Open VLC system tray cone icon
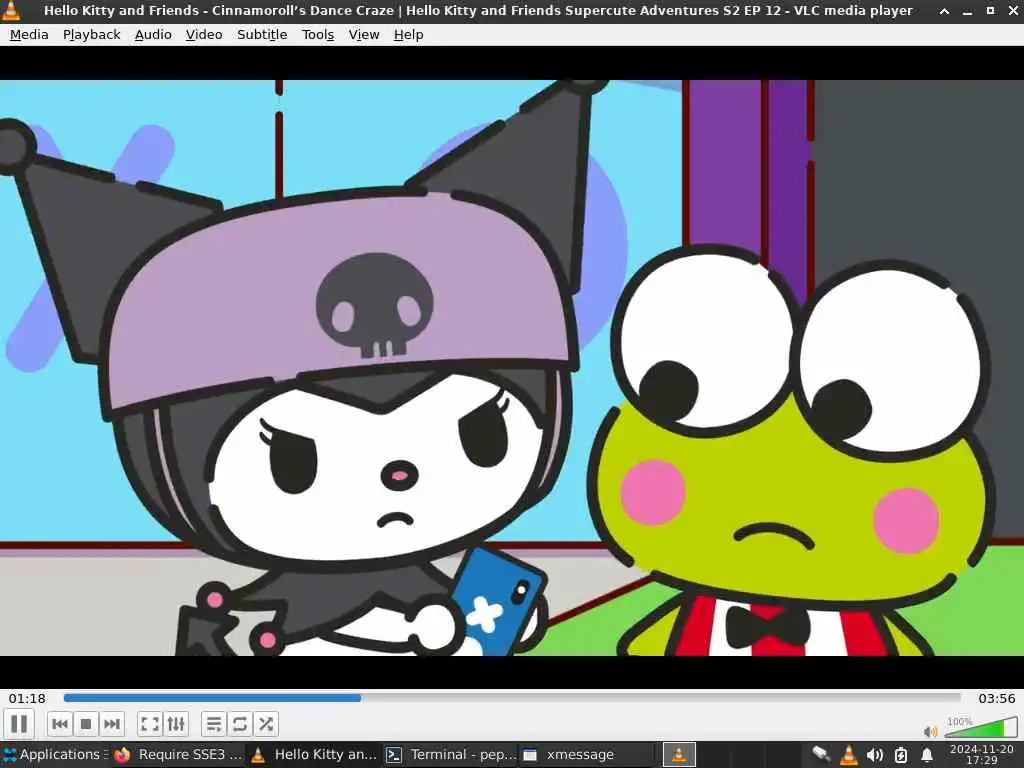 (x=848, y=755)
